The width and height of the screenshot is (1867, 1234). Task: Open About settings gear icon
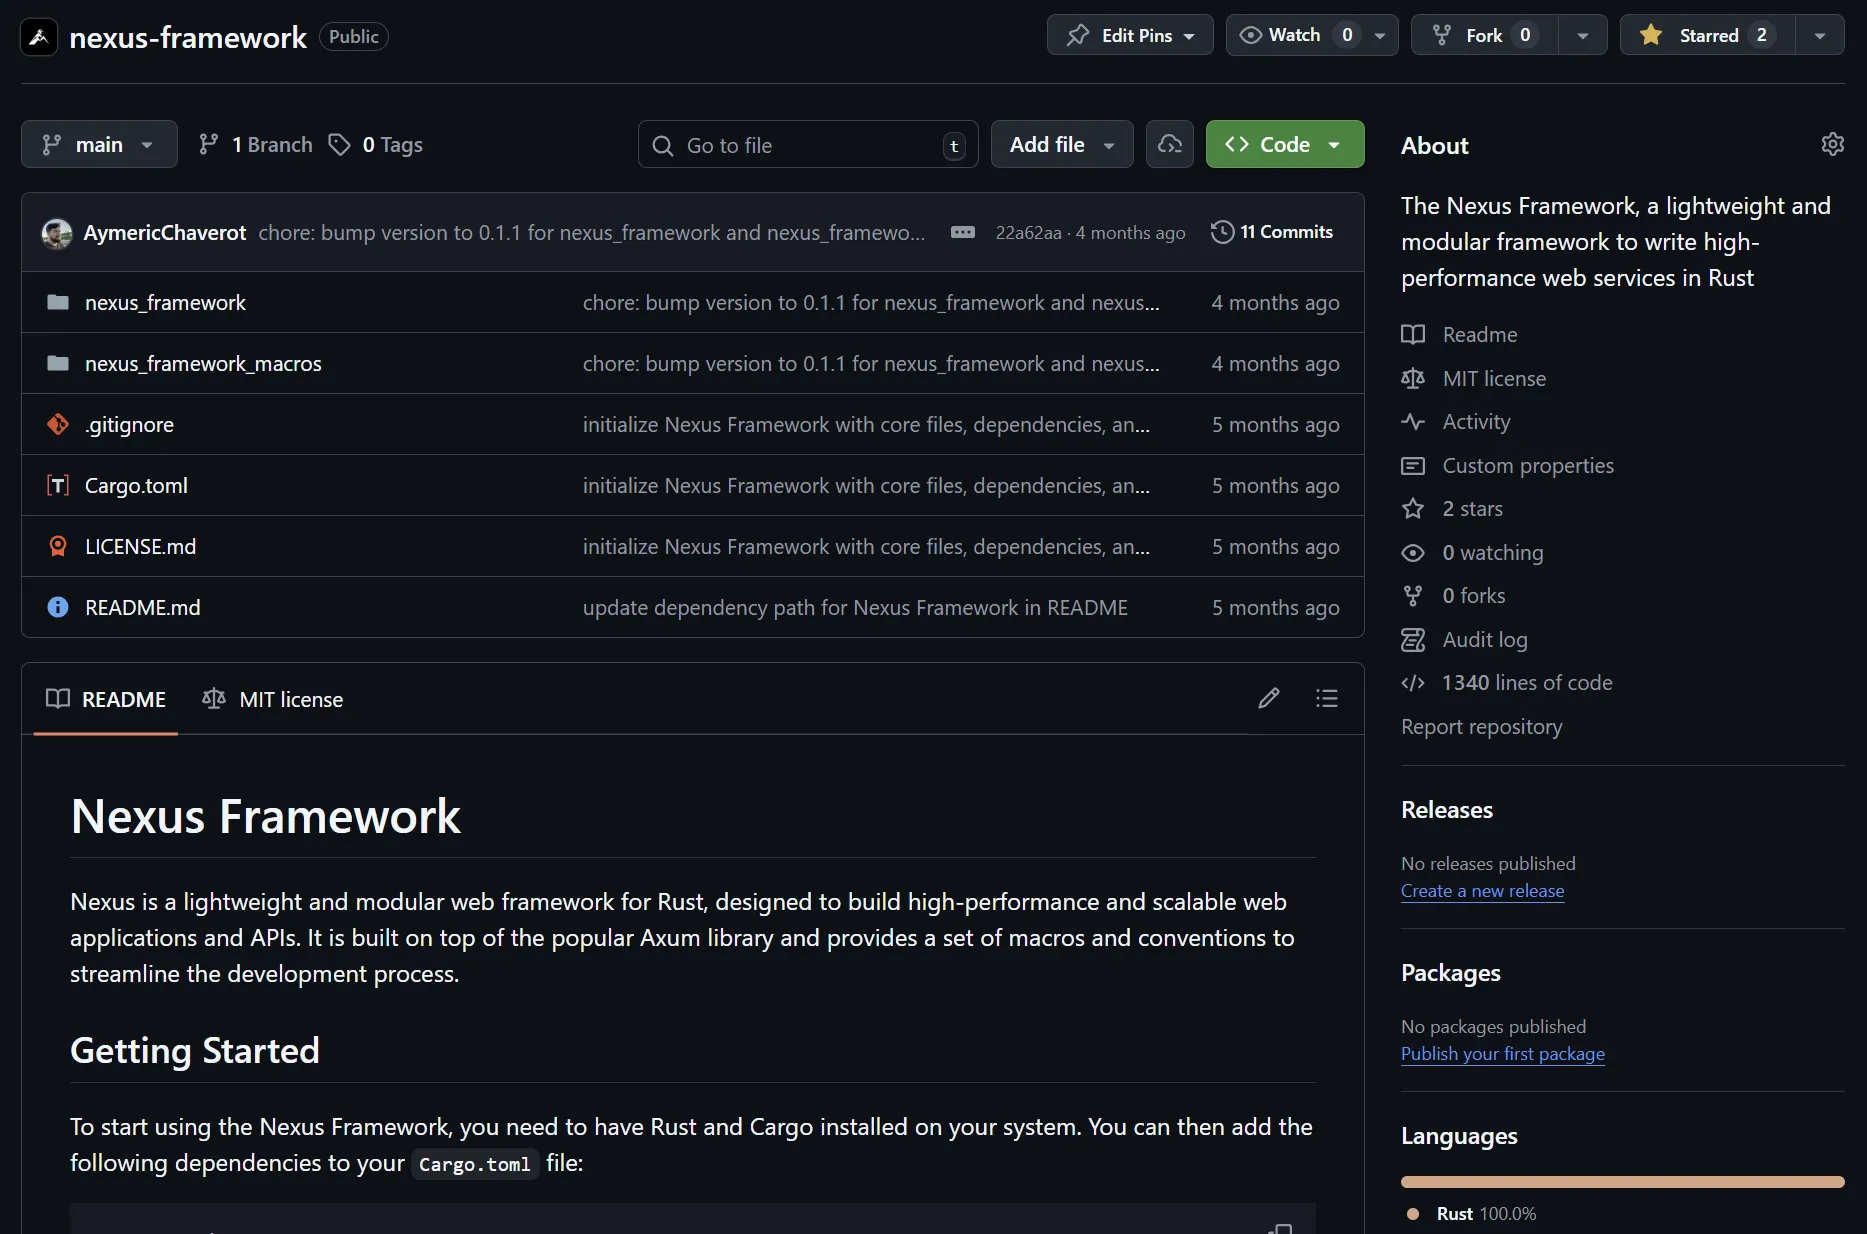pos(1832,144)
